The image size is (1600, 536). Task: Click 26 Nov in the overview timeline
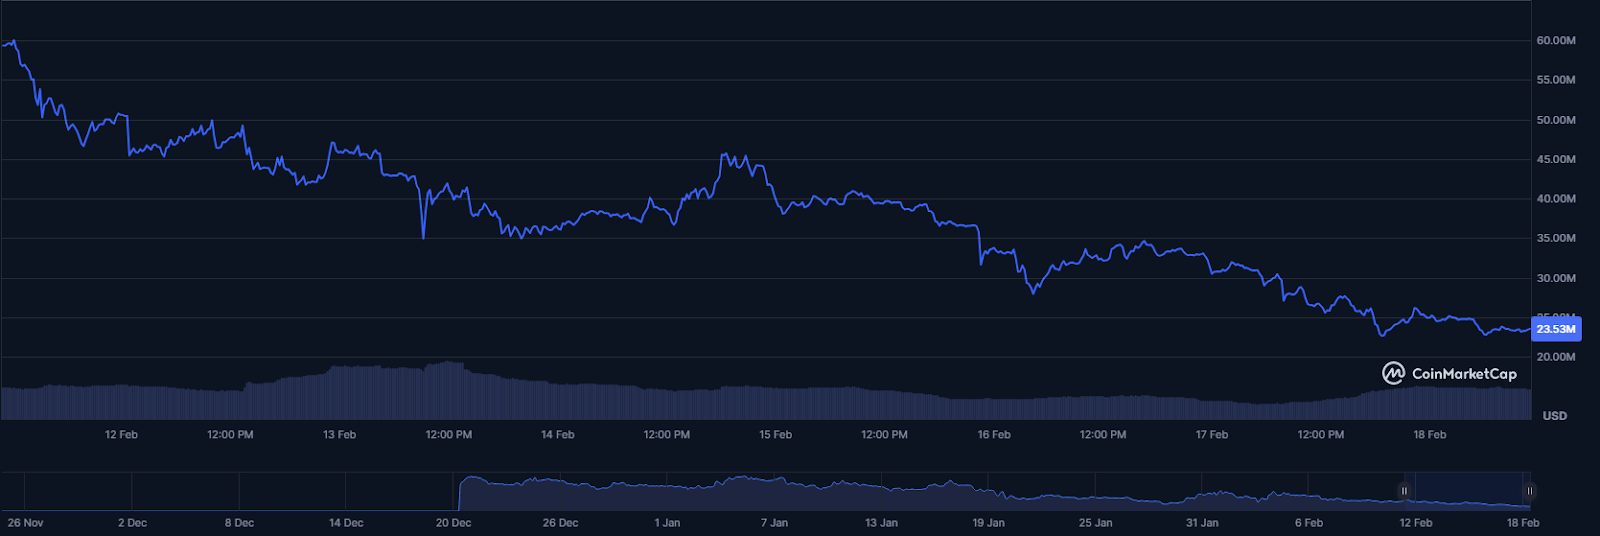pyautogui.click(x=25, y=523)
